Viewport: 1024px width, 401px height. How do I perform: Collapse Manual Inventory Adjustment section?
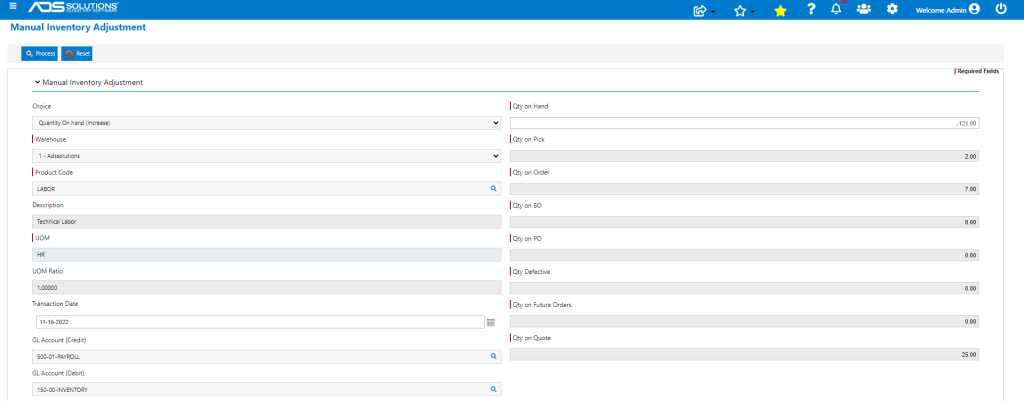37,83
